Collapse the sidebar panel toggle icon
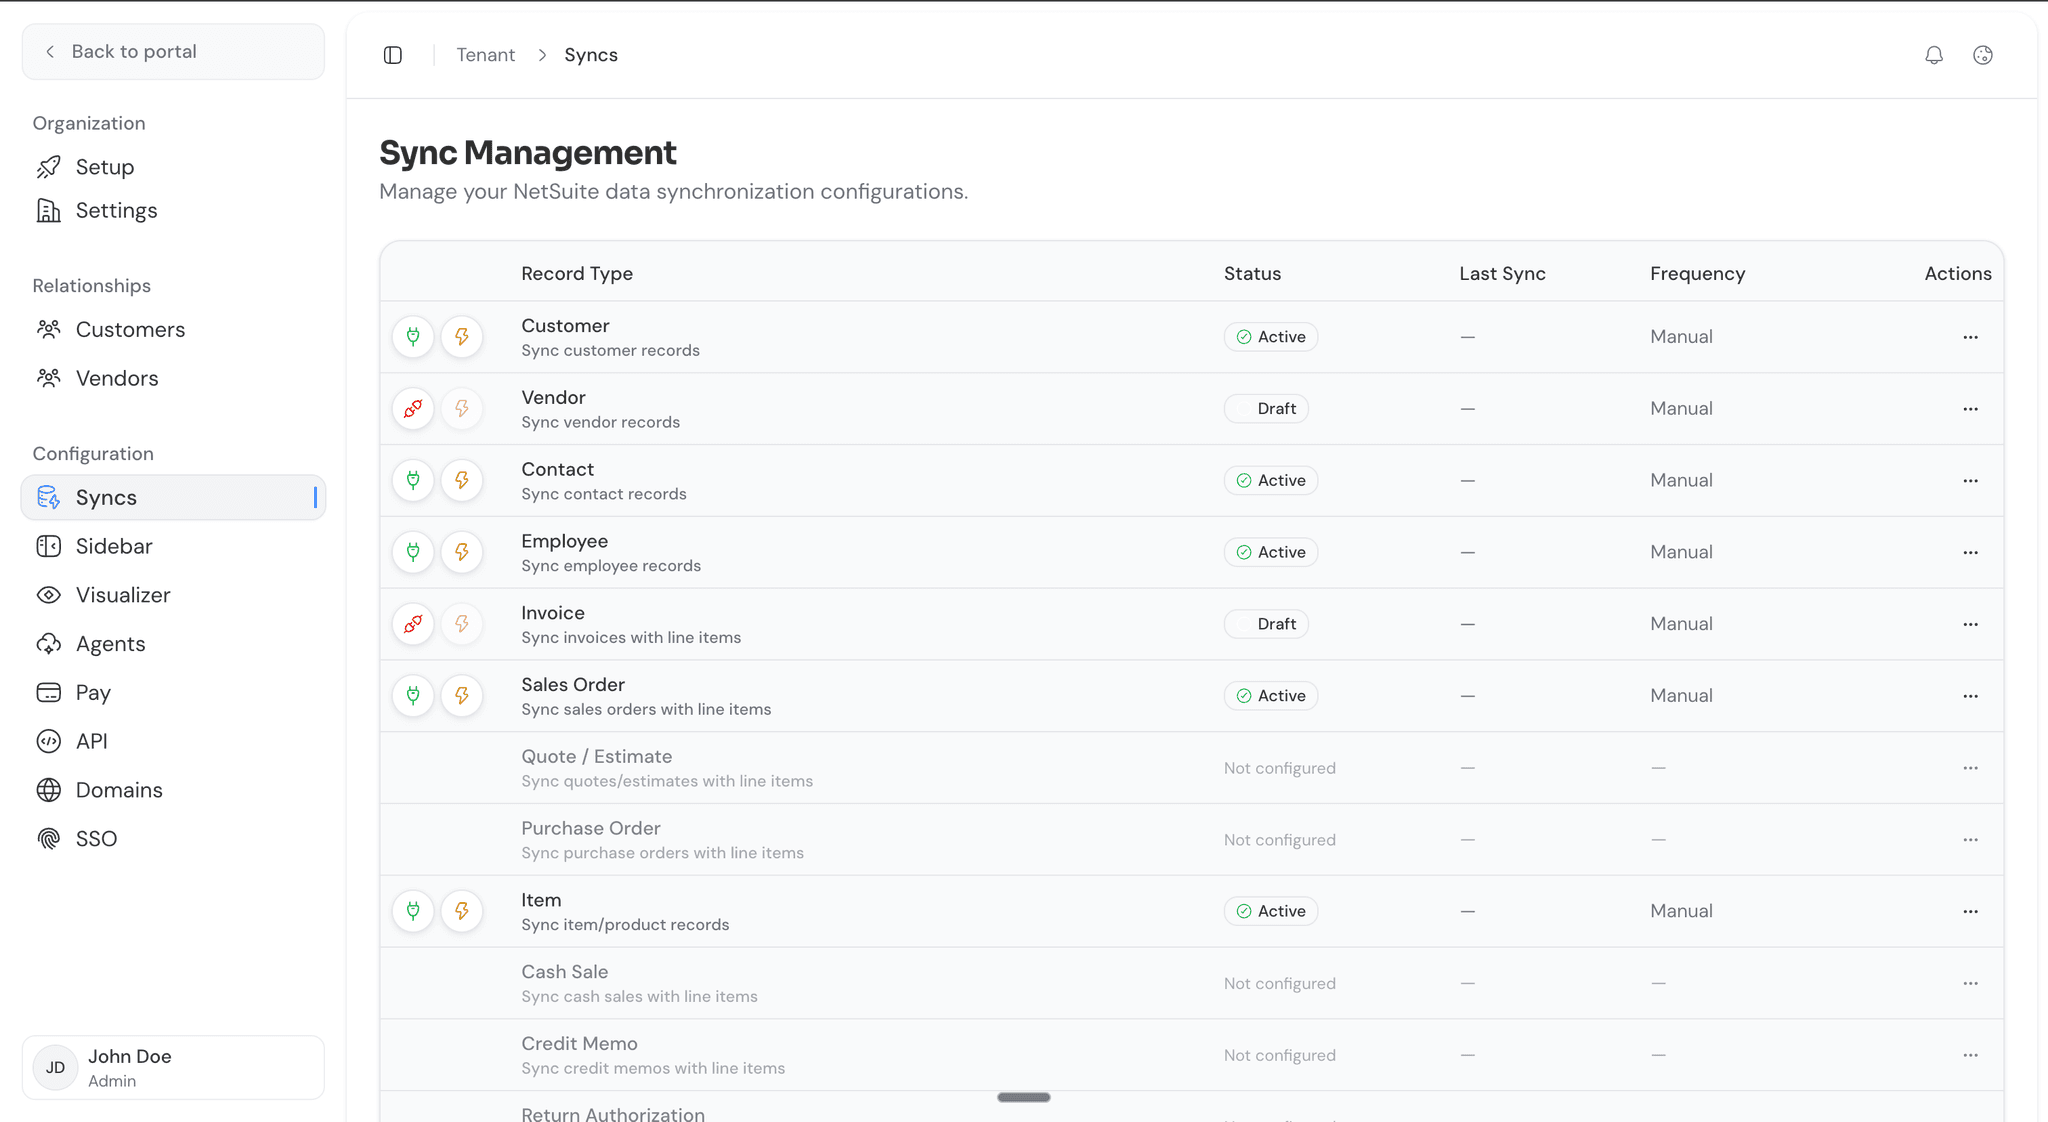 [393, 55]
